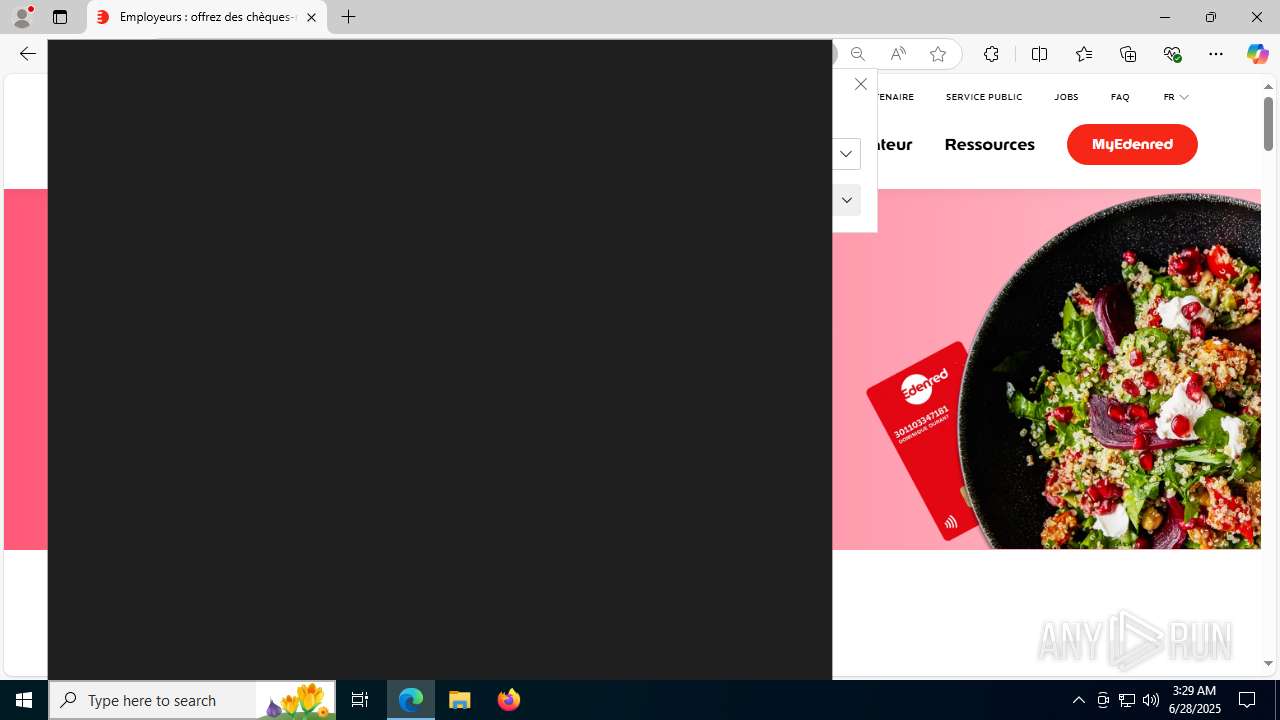Open the tab actions menu icon
Viewport: 1280px width, 720px height.
[x=60, y=17]
